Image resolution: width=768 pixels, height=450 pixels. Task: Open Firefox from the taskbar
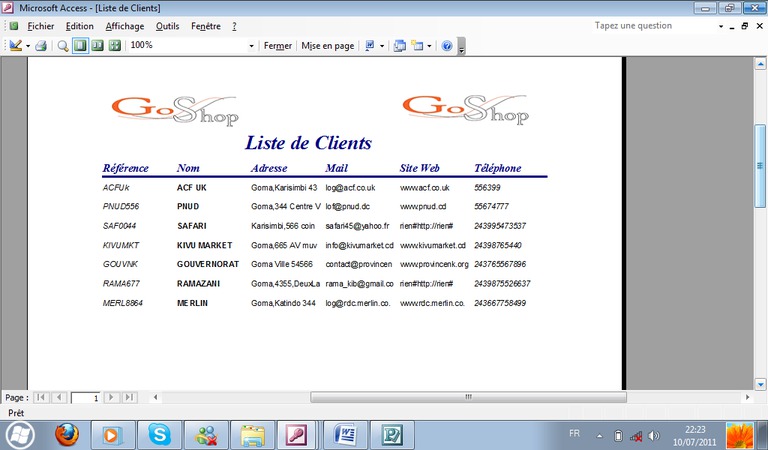(x=67, y=435)
